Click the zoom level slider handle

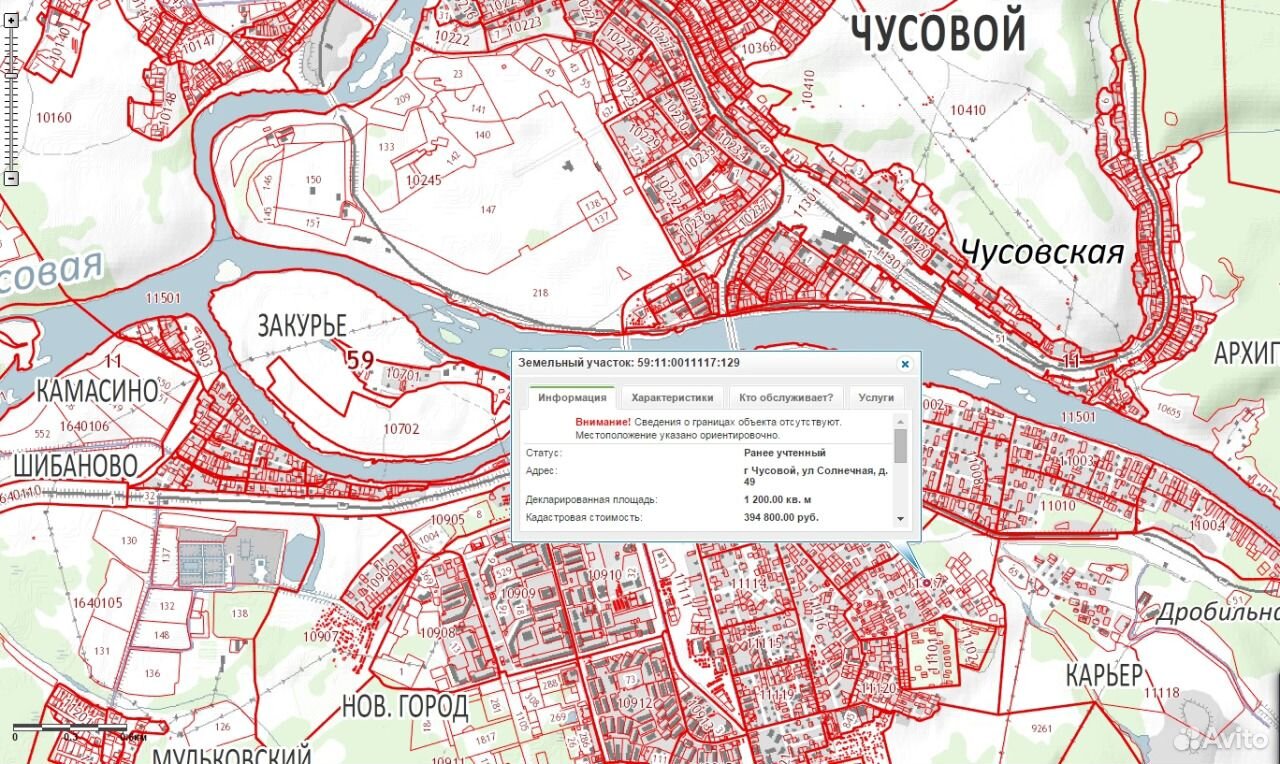(x=11, y=74)
